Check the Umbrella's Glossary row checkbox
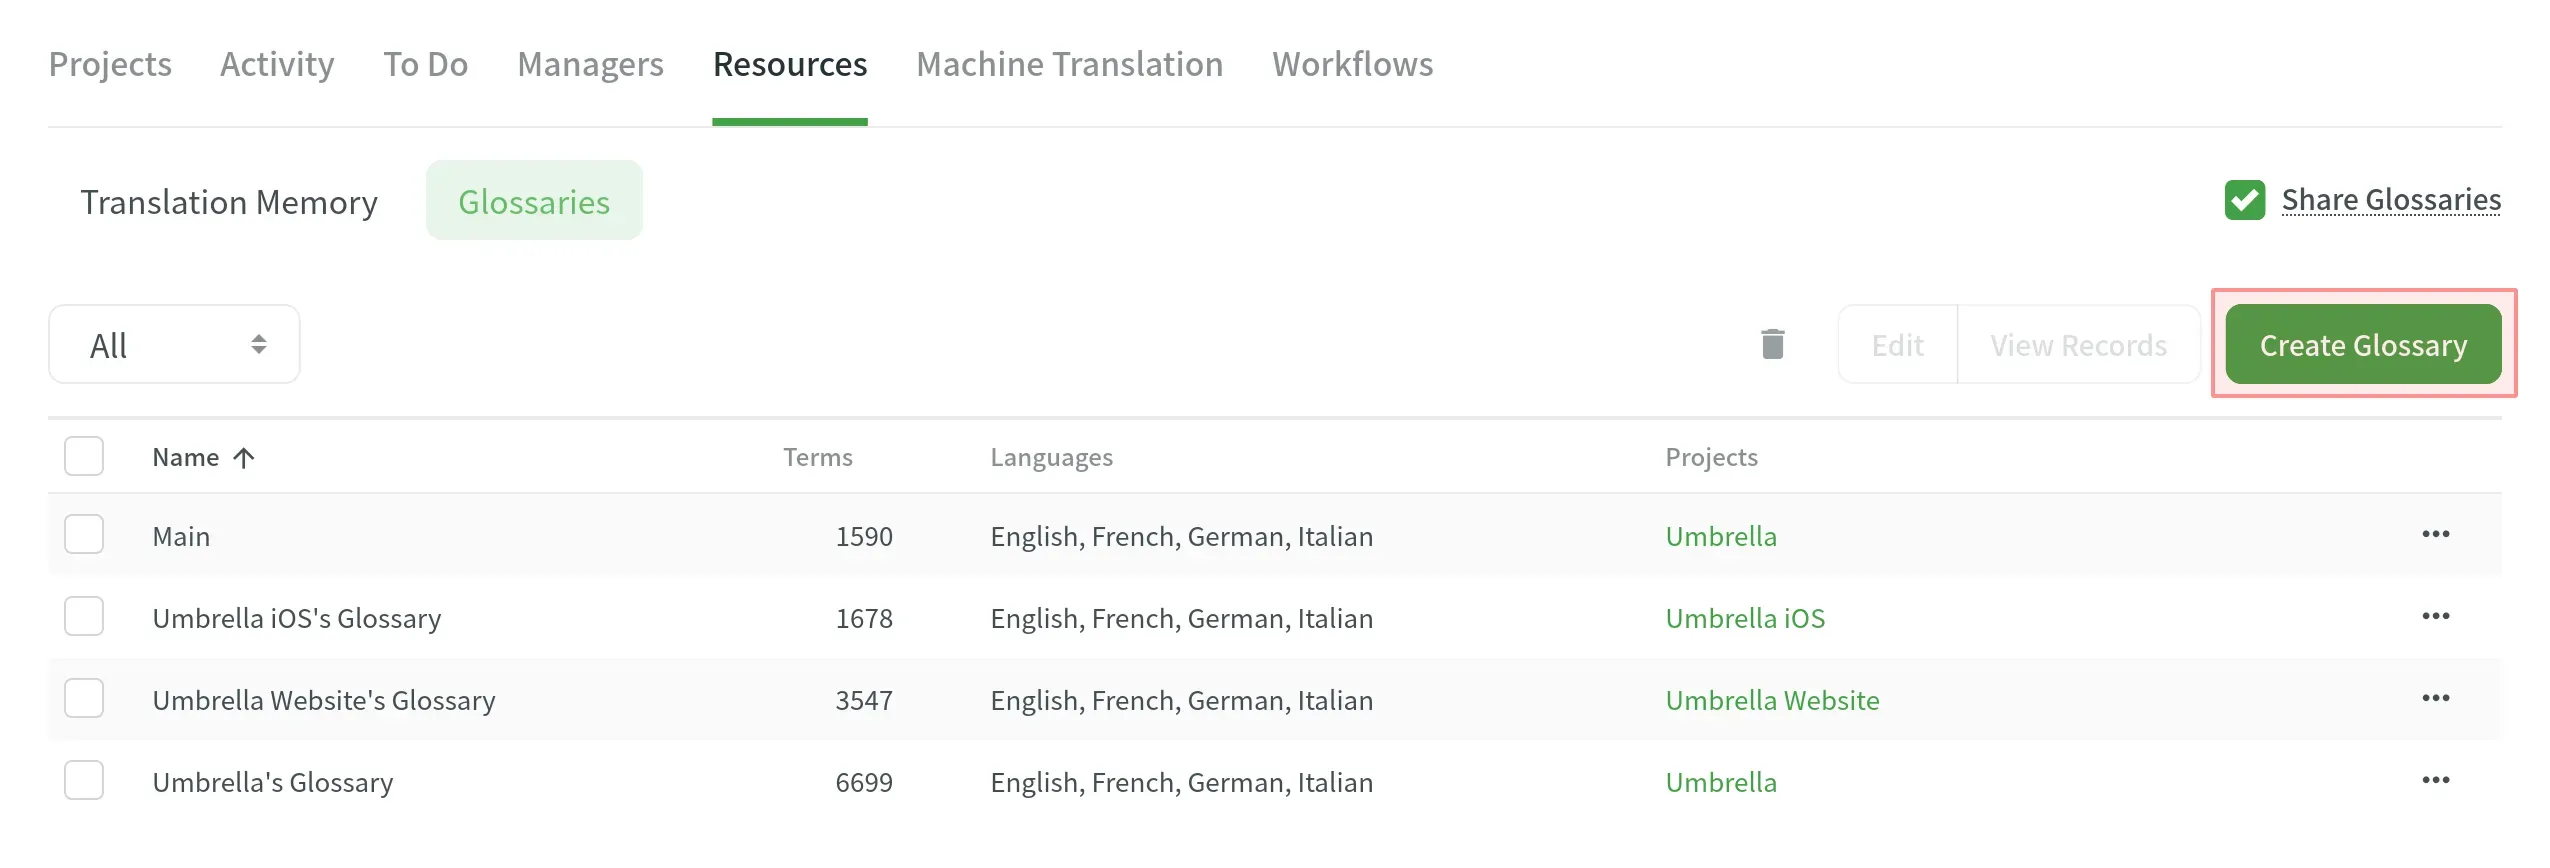This screenshot has height=868, width=2550. pyautogui.click(x=84, y=780)
